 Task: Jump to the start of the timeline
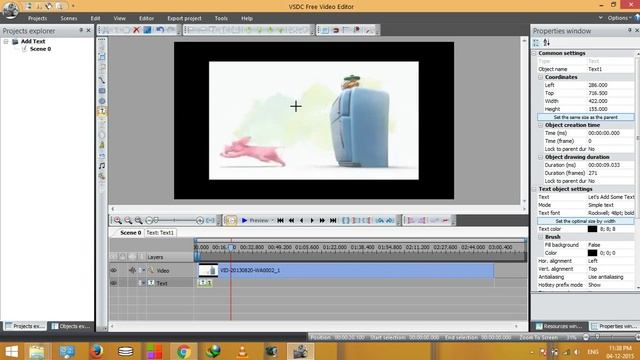[x=280, y=220]
